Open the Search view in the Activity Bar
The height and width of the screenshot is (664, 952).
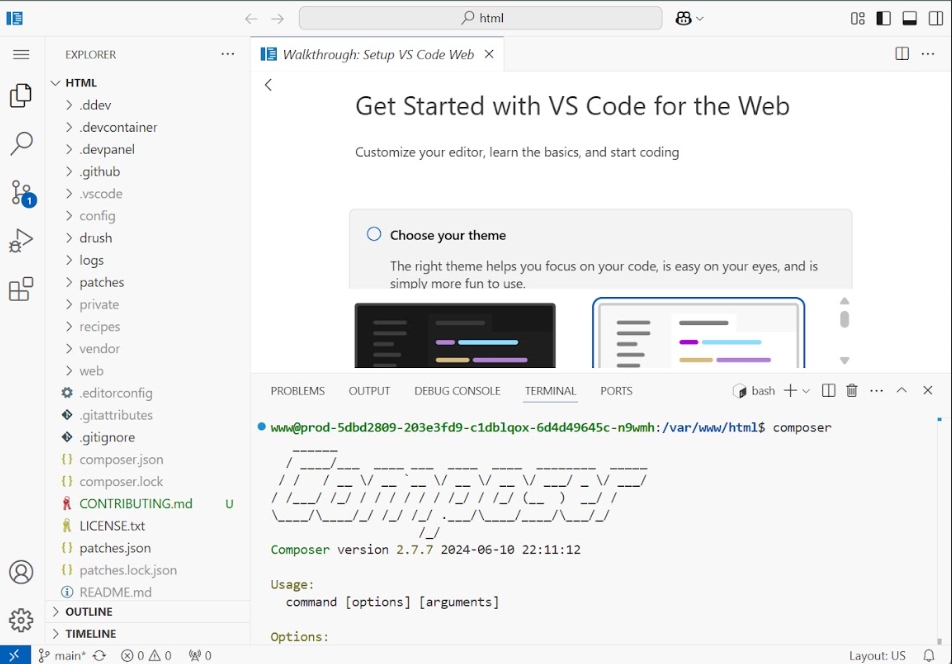pos(22,144)
